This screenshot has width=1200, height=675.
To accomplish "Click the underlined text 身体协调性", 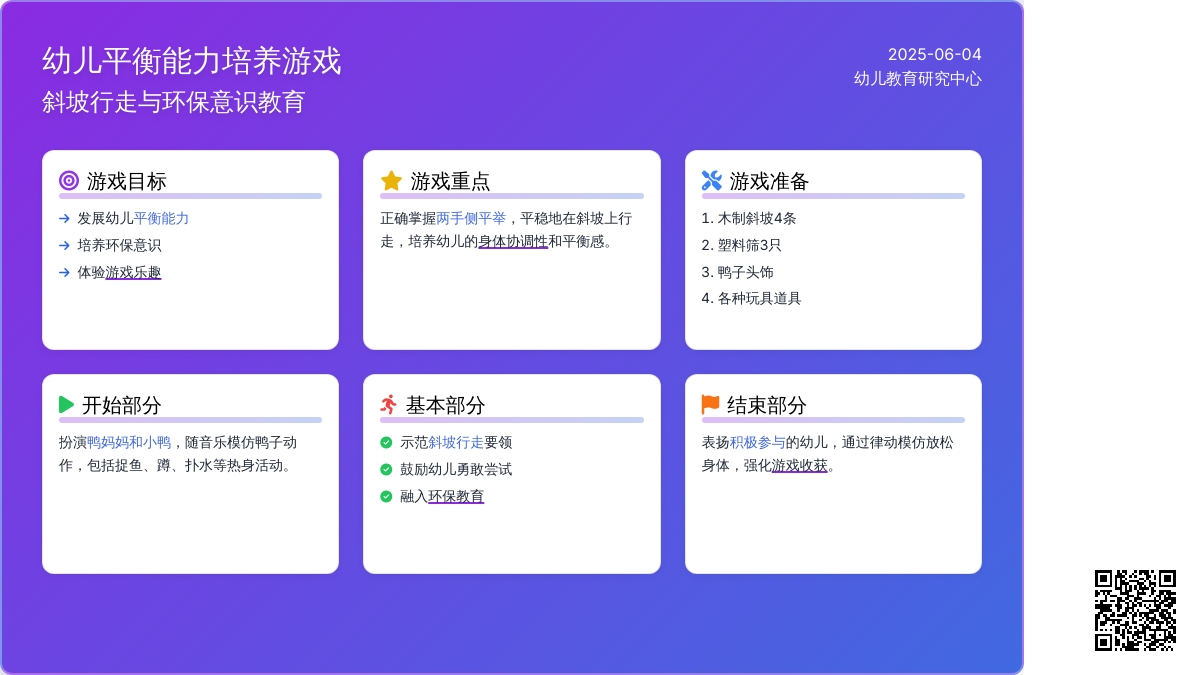I will [513, 241].
